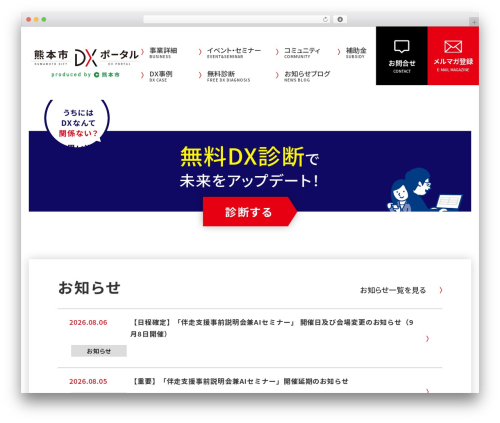Click the お知らせ category tag
This screenshot has height=423, width=500.
point(99,351)
